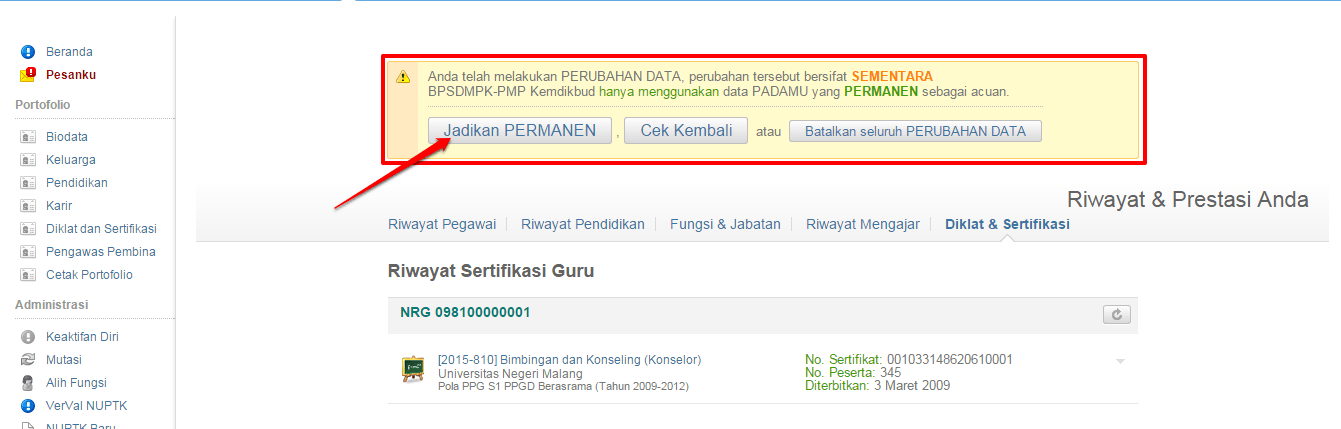The height and width of the screenshot is (429, 1341).
Task: Click the Bimbingan dan Konseling (Konselor) entry
Action: [x=570, y=360]
